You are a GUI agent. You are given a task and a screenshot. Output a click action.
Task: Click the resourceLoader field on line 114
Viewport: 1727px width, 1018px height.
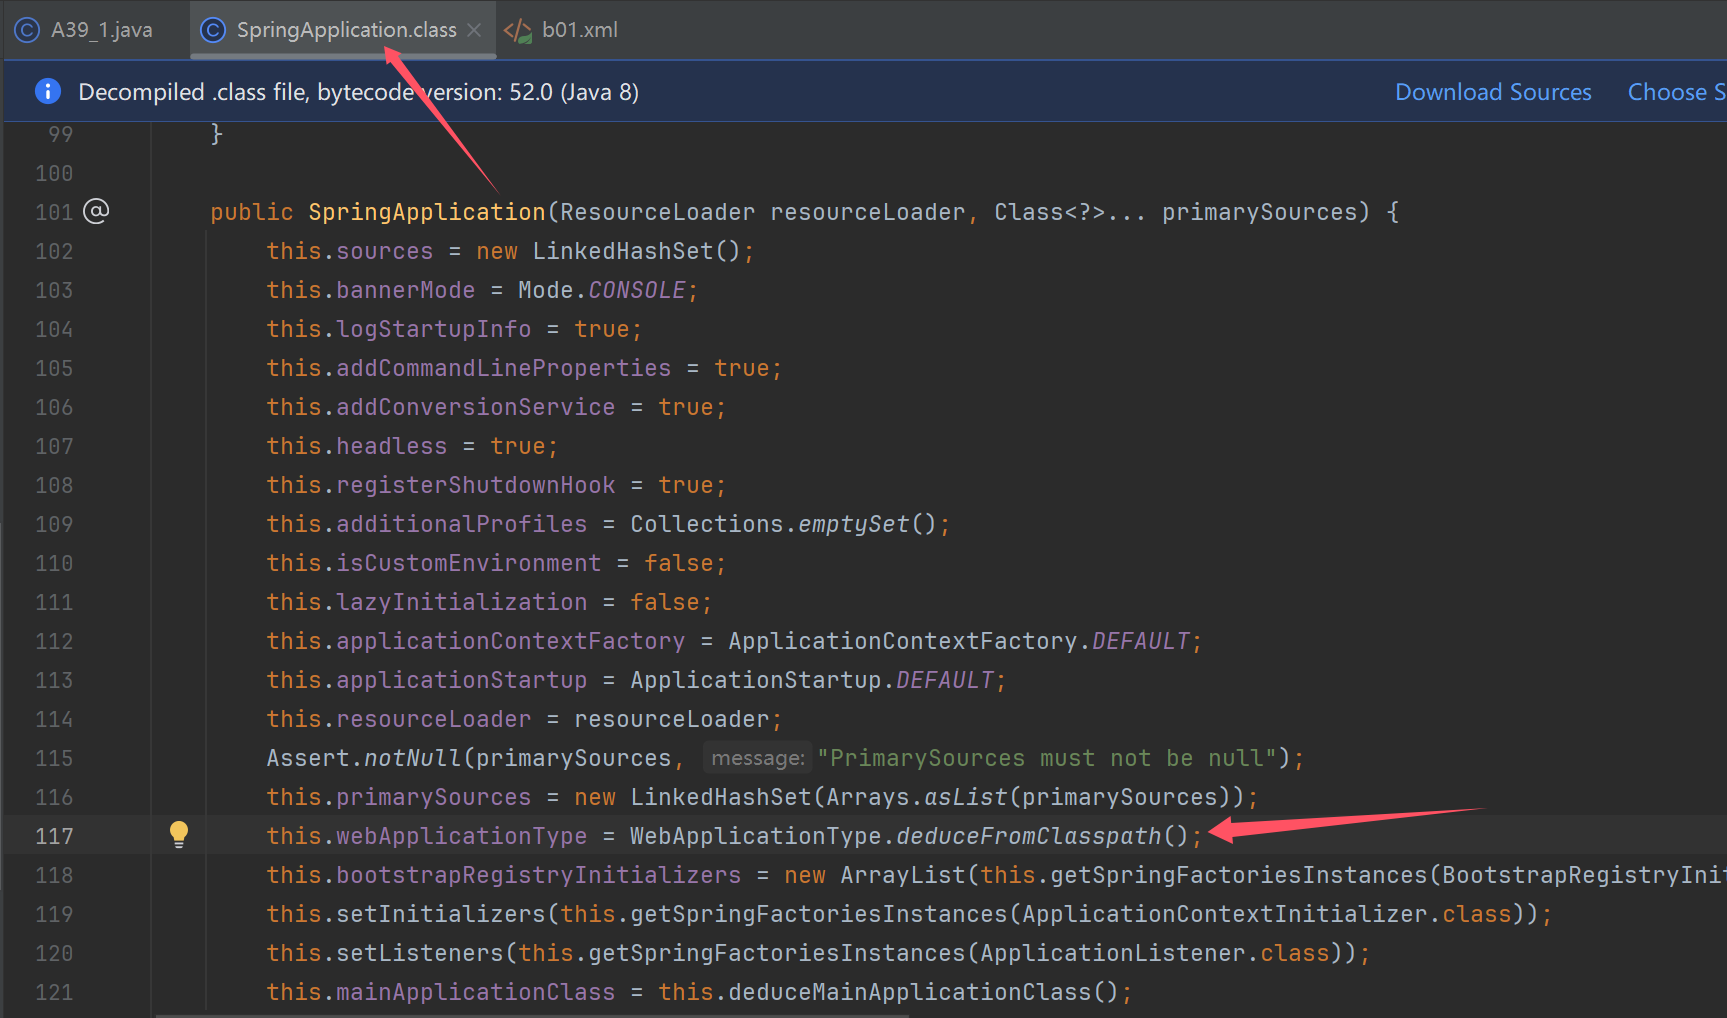[x=434, y=719]
